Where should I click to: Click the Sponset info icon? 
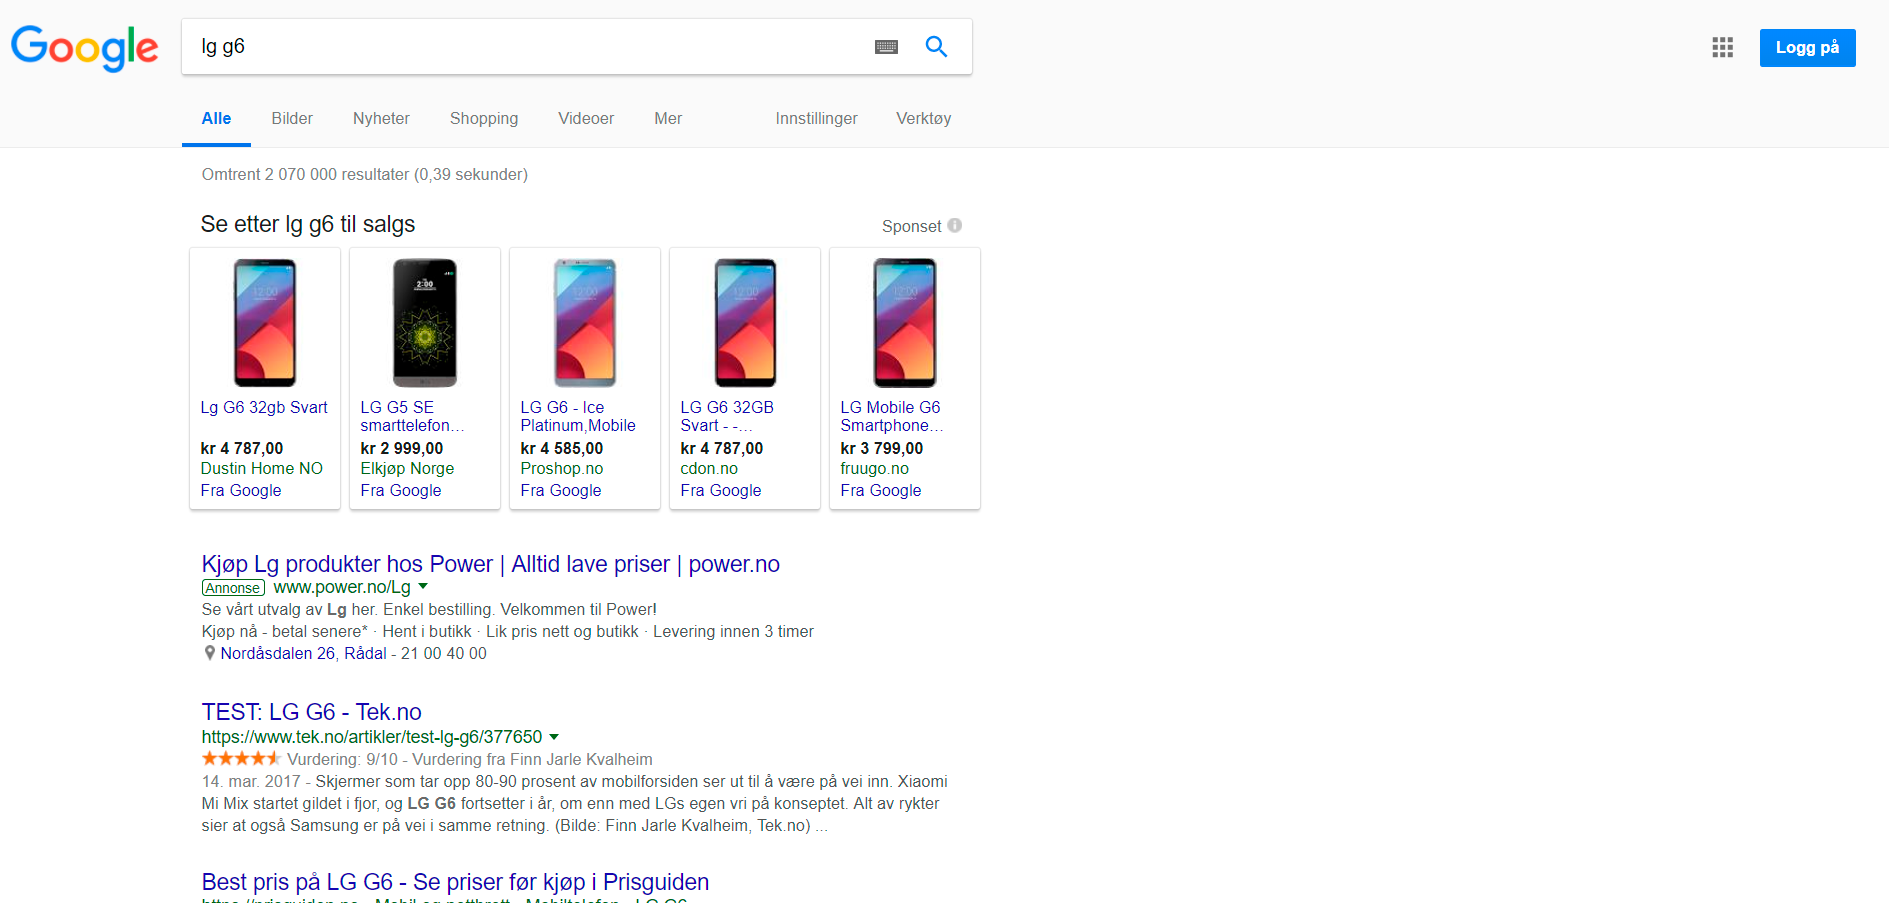tap(955, 225)
